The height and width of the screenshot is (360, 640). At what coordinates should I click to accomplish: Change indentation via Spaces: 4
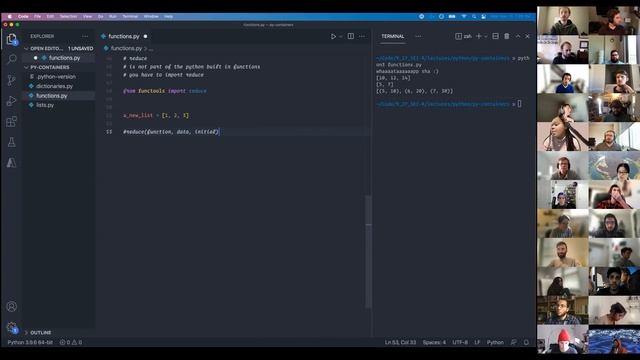[x=434, y=342]
